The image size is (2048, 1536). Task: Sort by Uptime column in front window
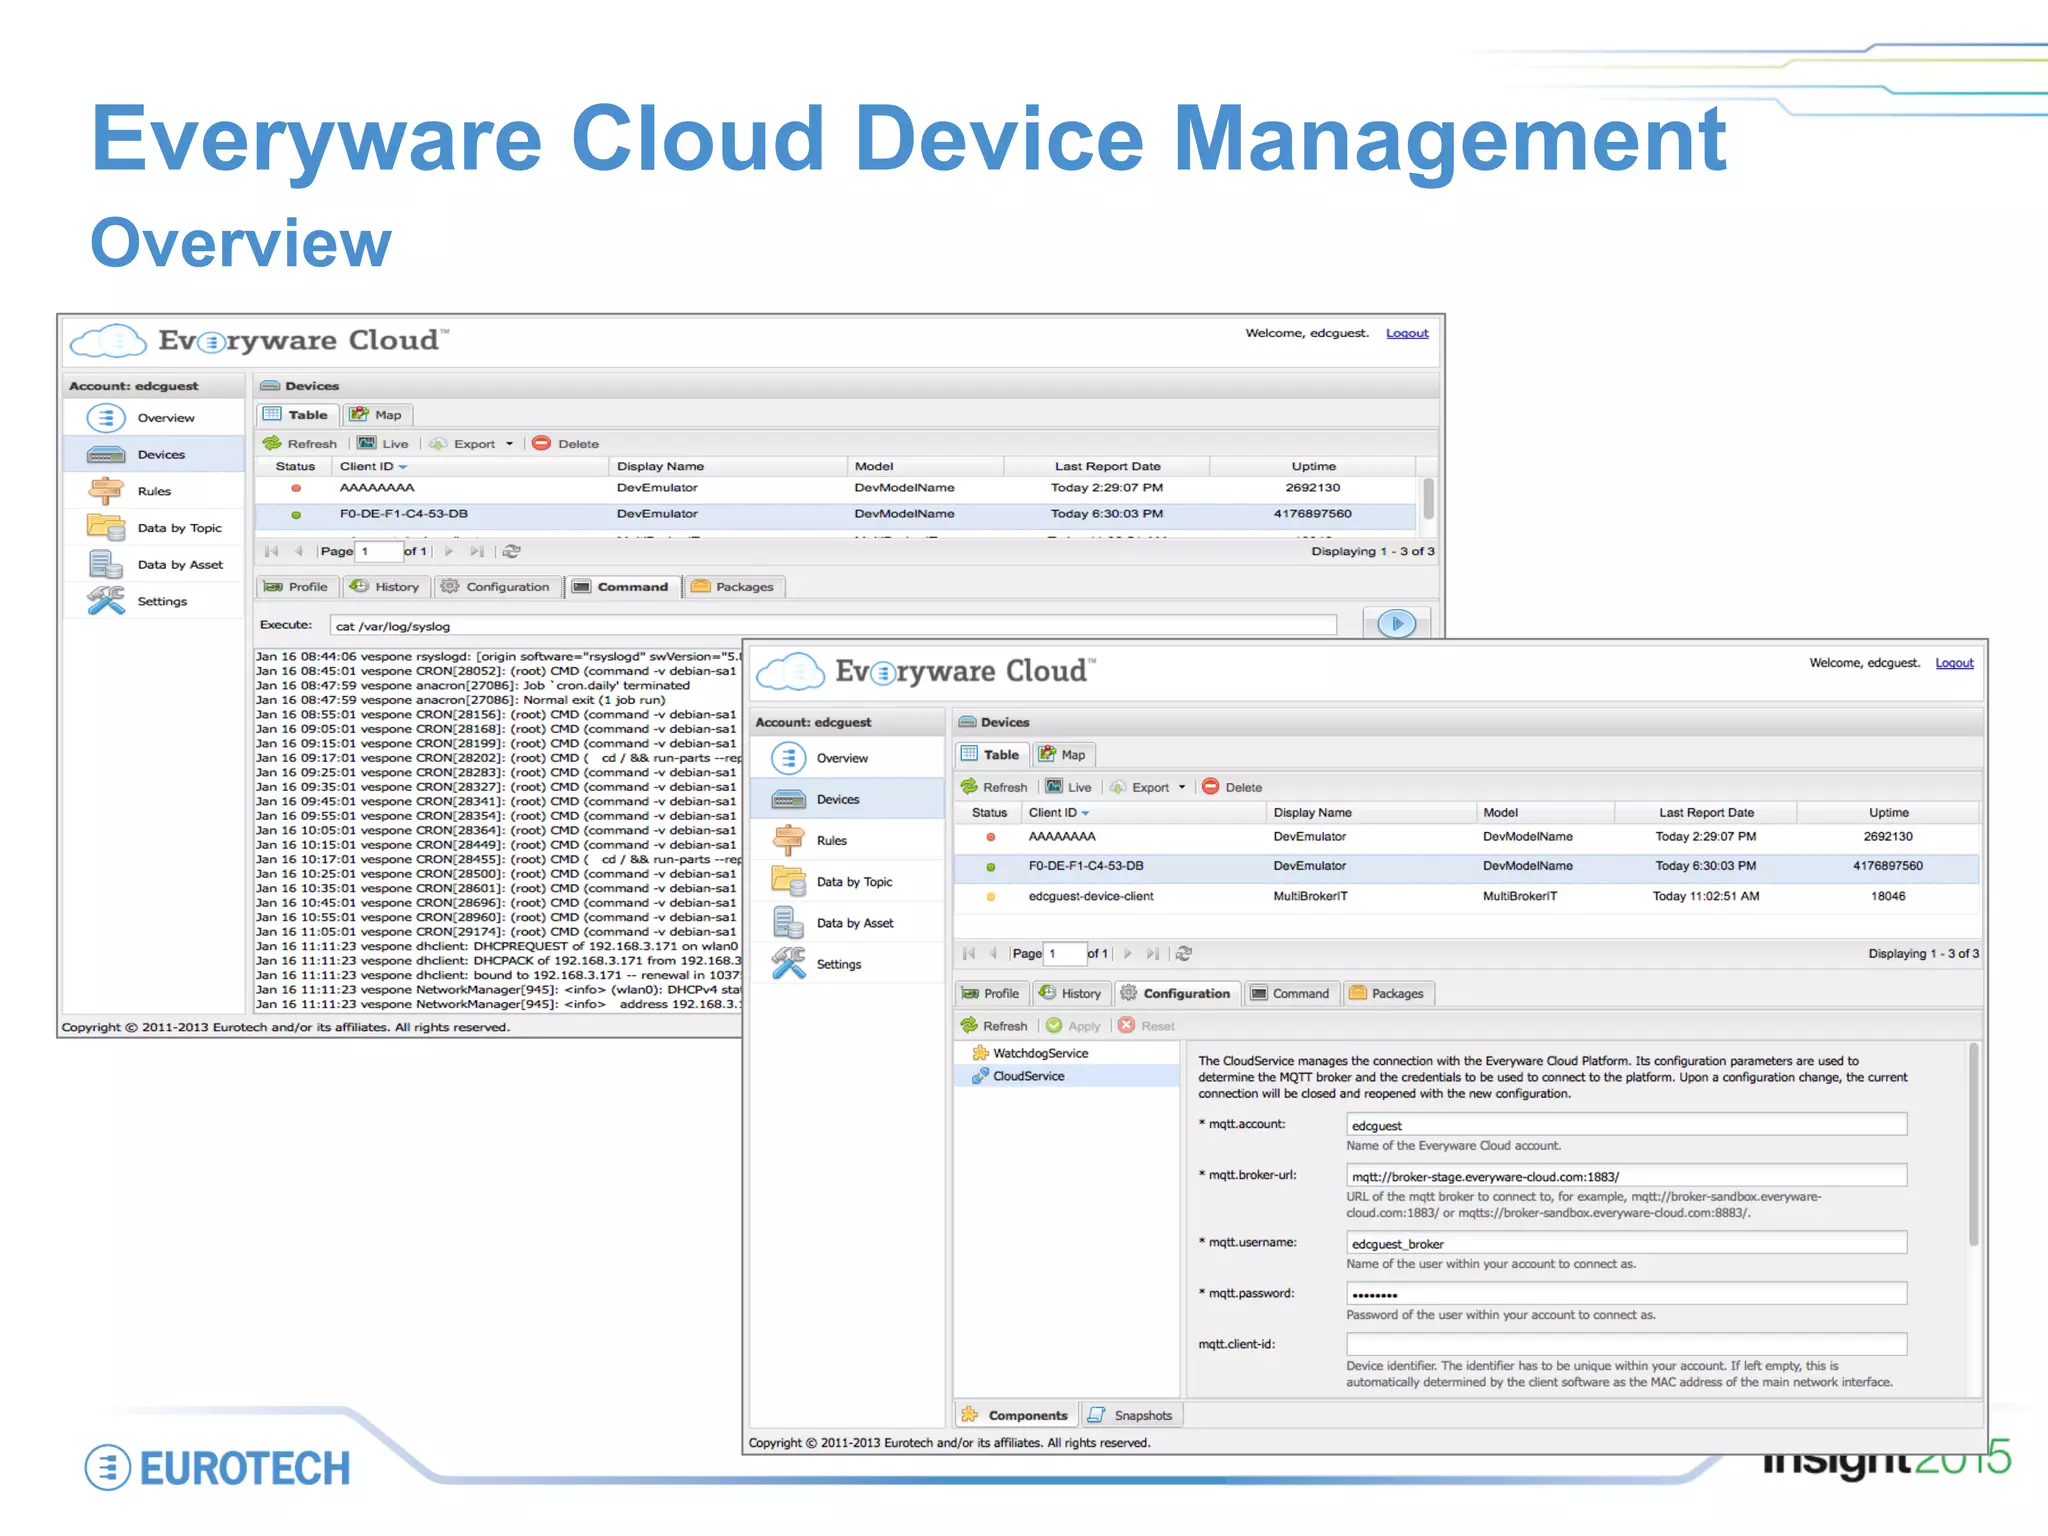click(1888, 813)
